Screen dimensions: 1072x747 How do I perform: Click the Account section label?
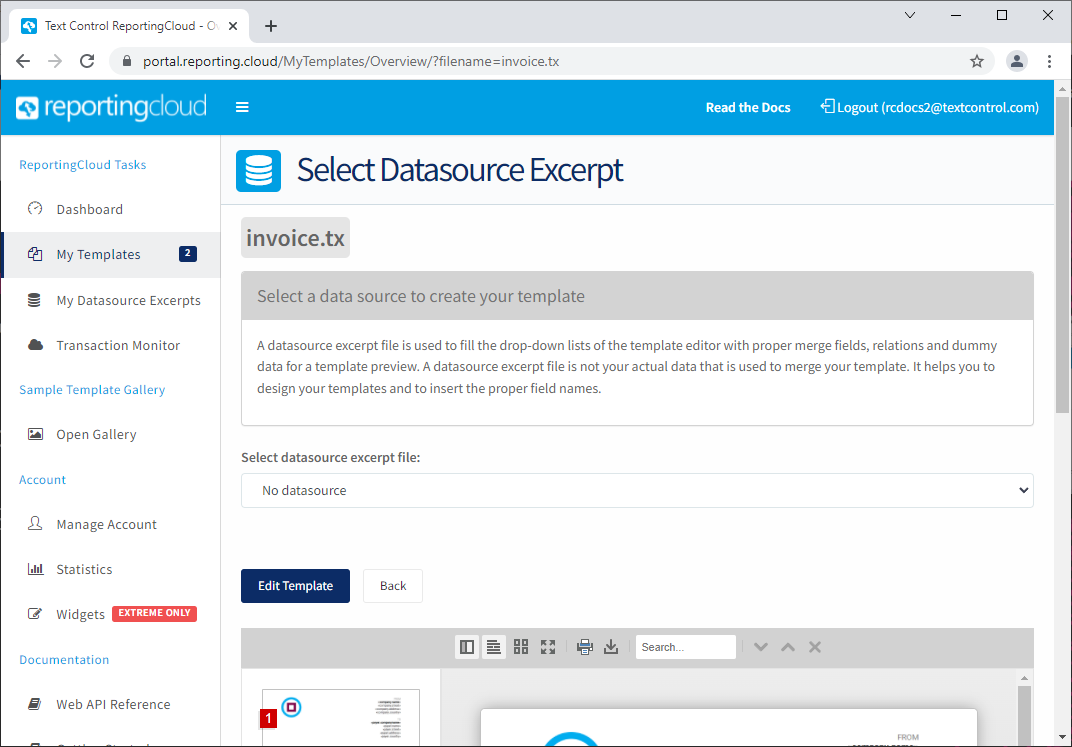(42, 480)
